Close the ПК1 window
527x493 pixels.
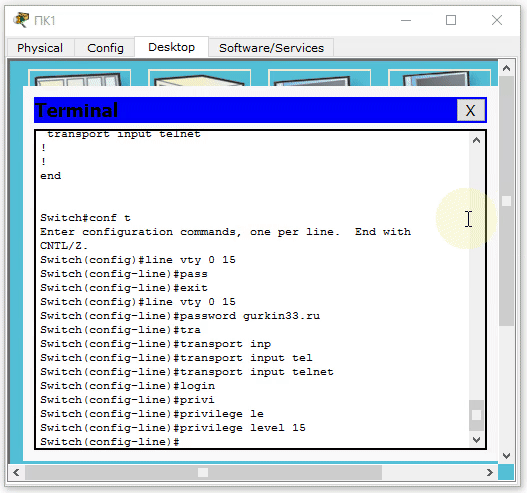pyautogui.click(x=497, y=20)
